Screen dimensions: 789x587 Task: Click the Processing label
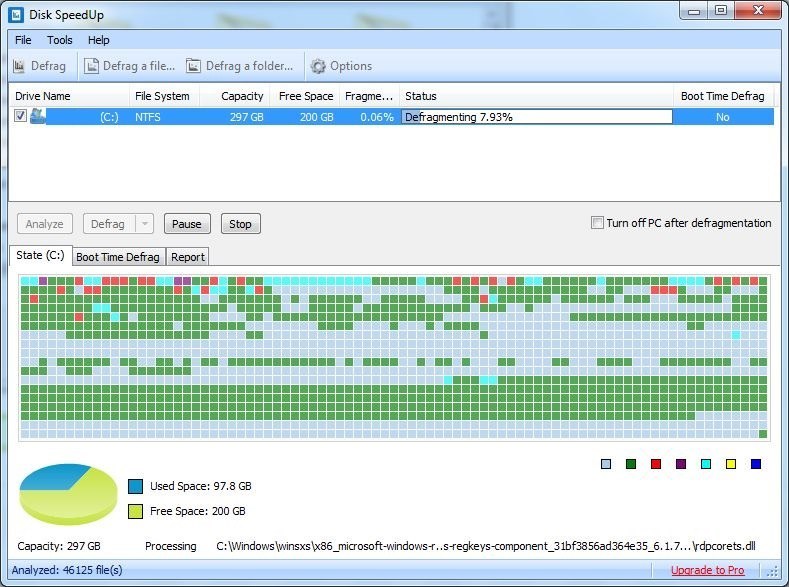tap(171, 546)
